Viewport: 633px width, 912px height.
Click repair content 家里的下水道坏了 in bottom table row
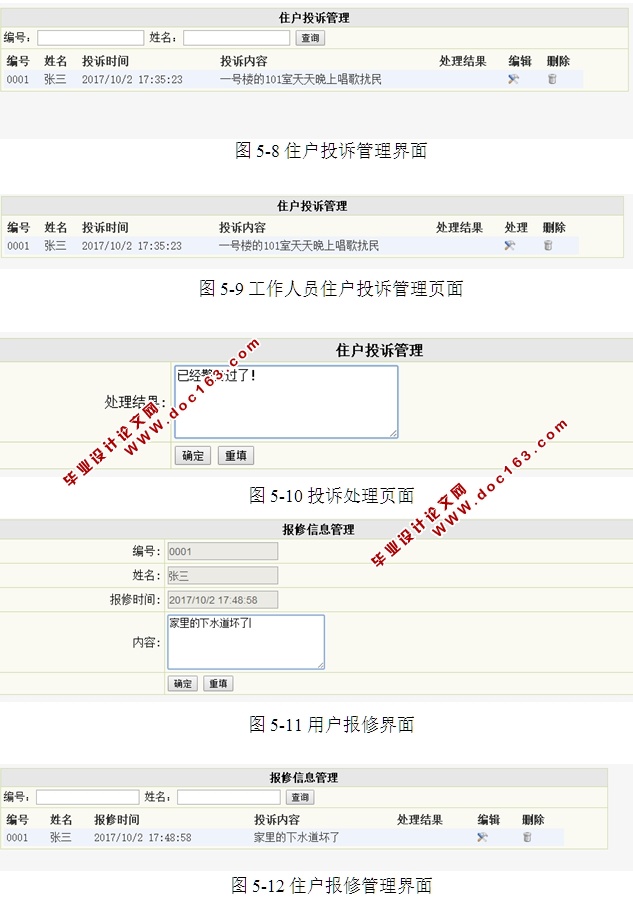coord(297,838)
